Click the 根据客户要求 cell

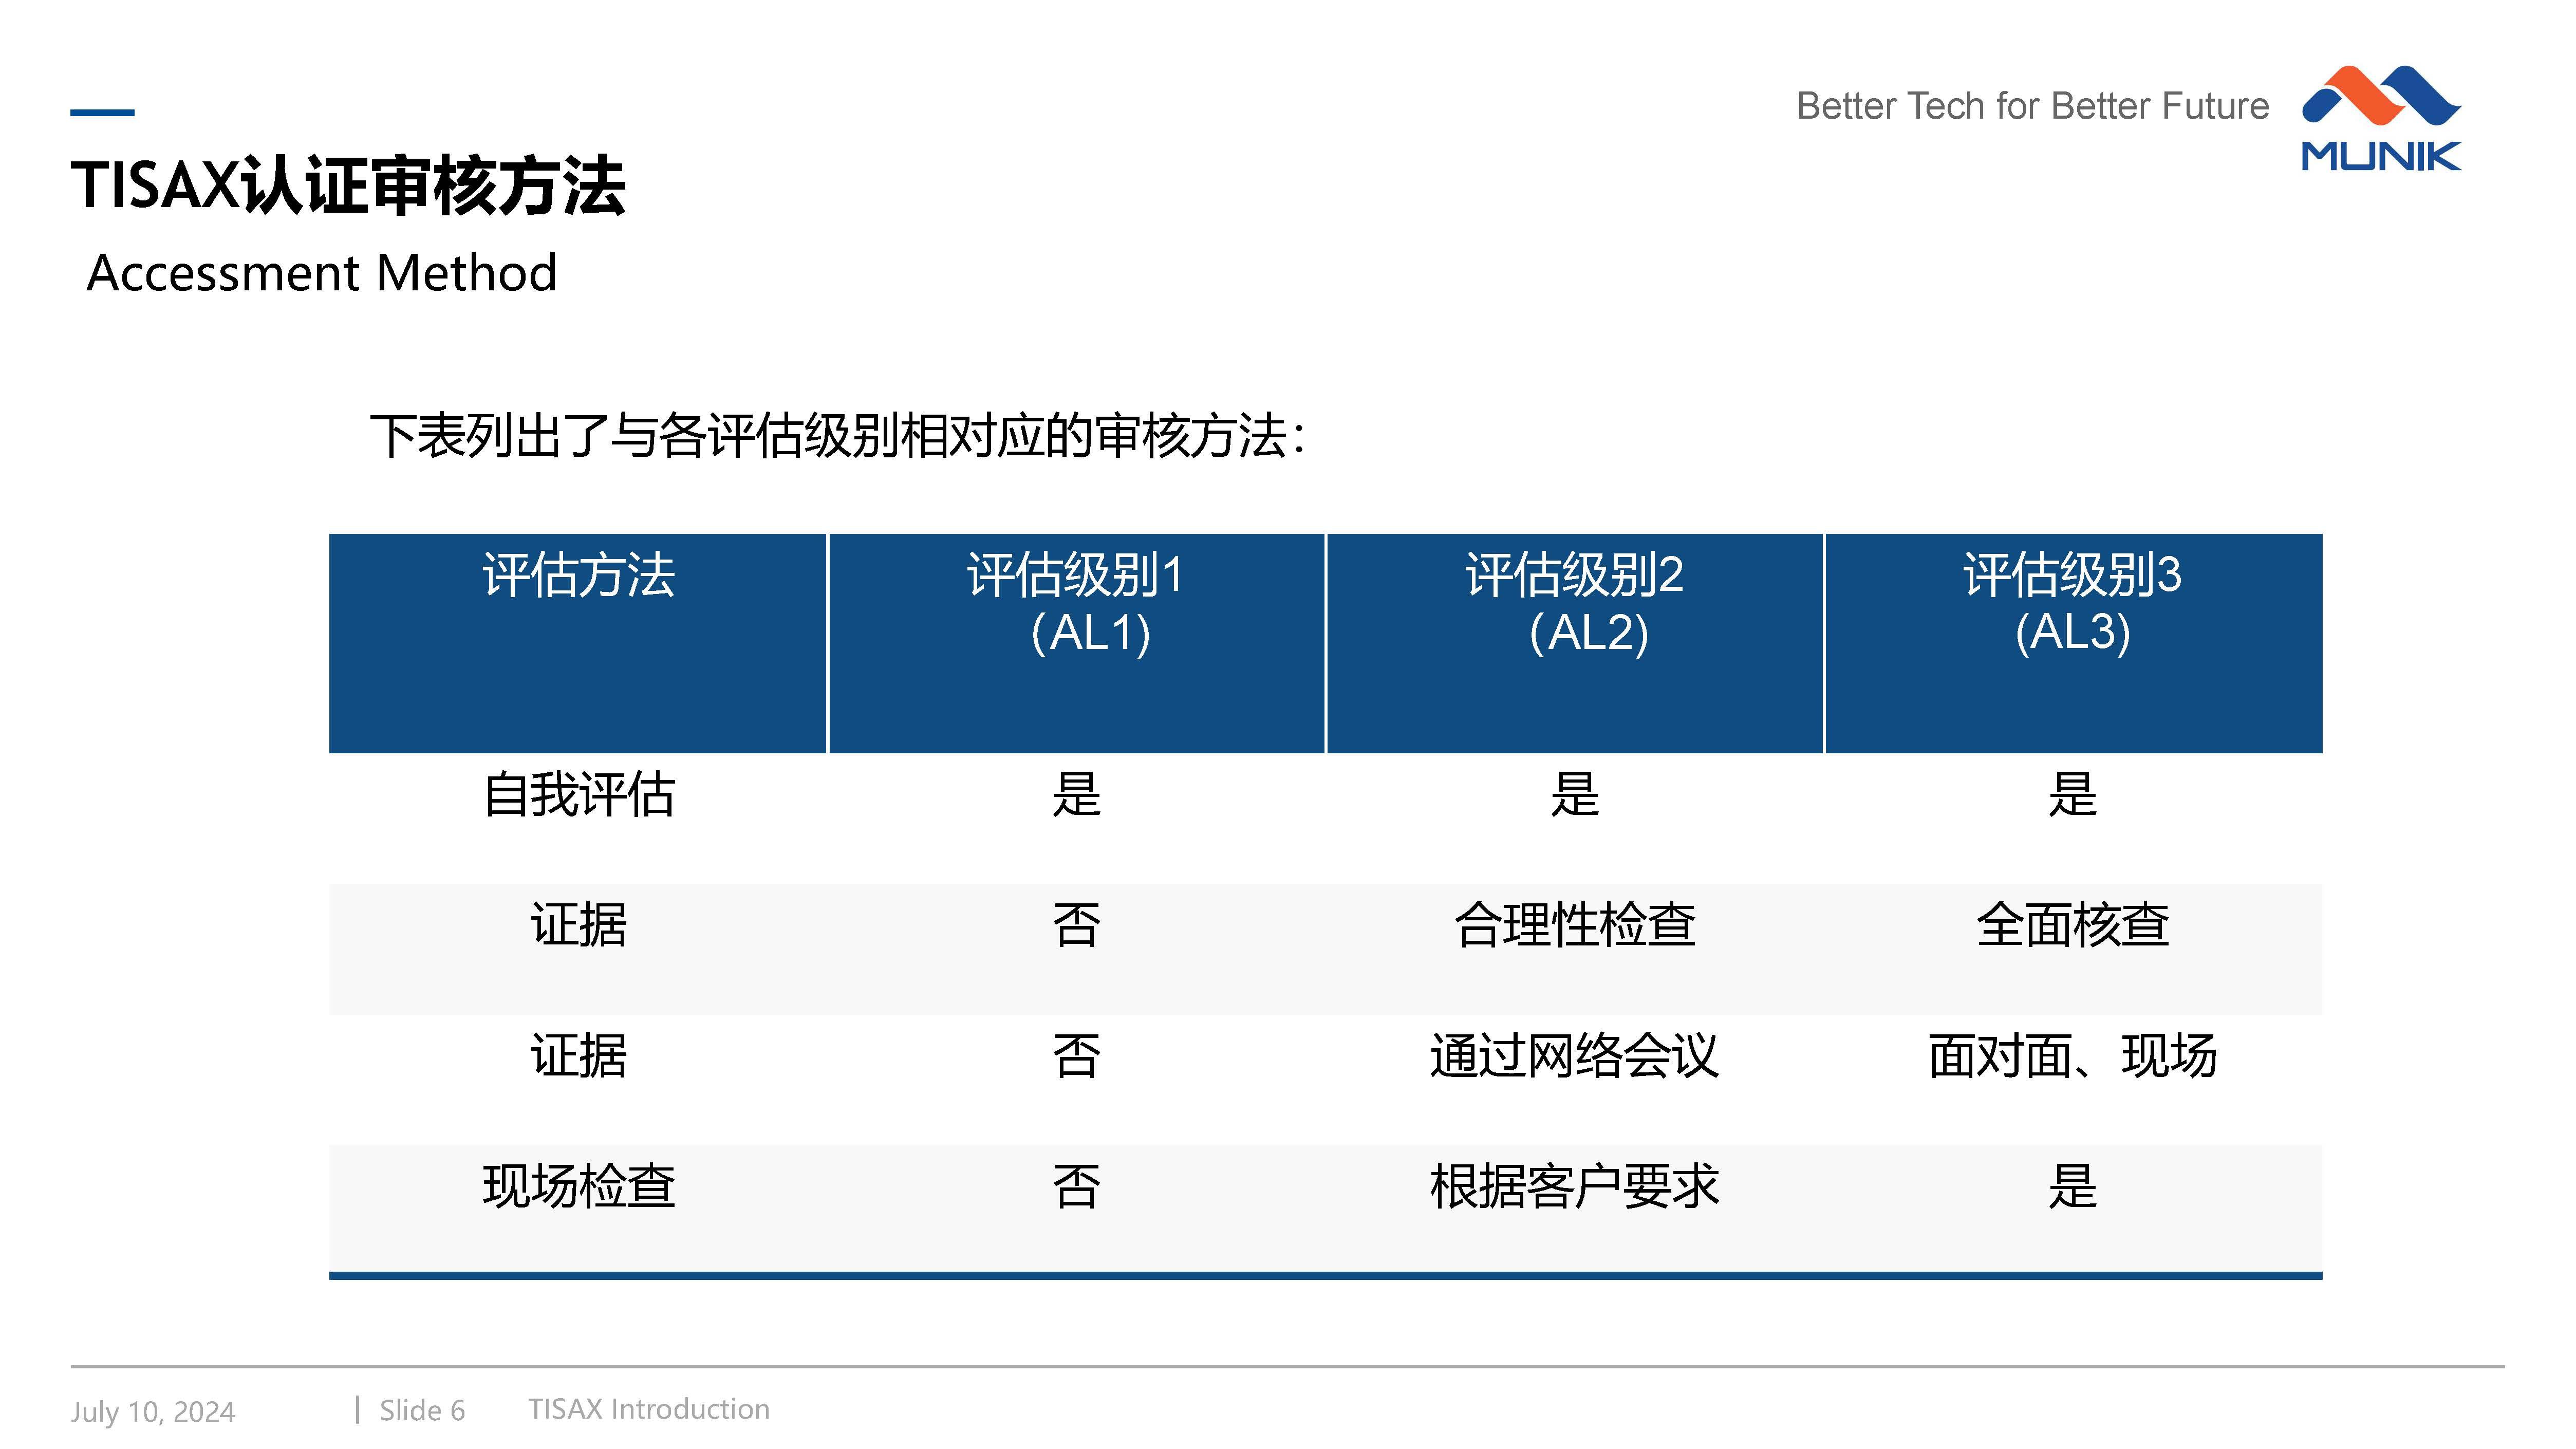1574,1187
